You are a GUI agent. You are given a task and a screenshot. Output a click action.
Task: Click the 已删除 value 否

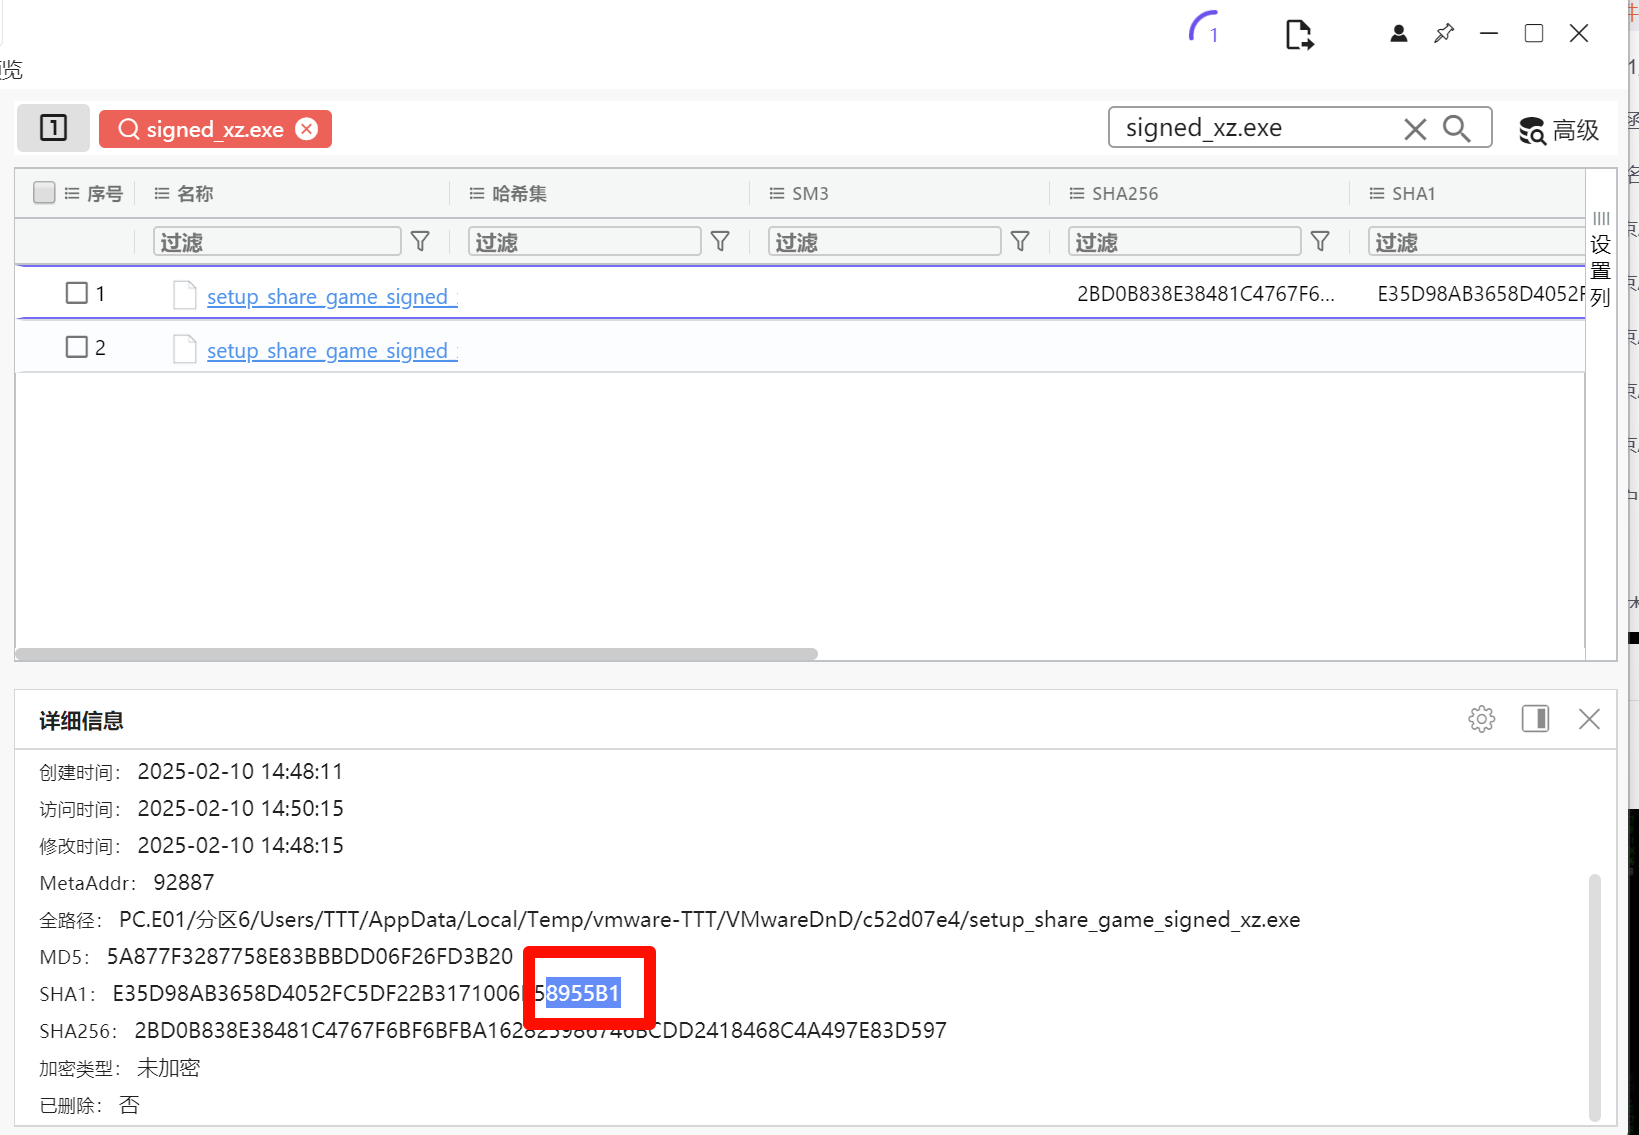click(129, 1105)
